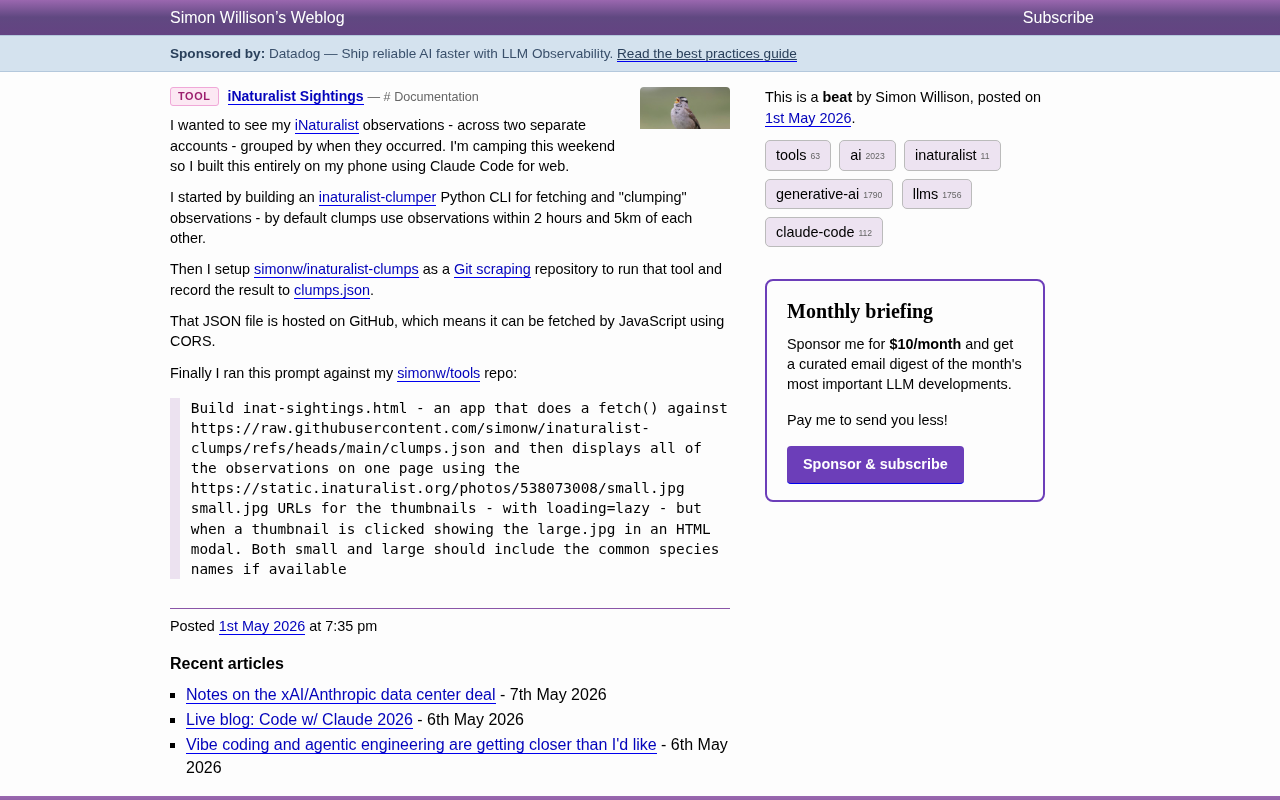
Task: Go to Simon Willison's Weblog home
Action: pyautogui.click(x=257, y=17)
